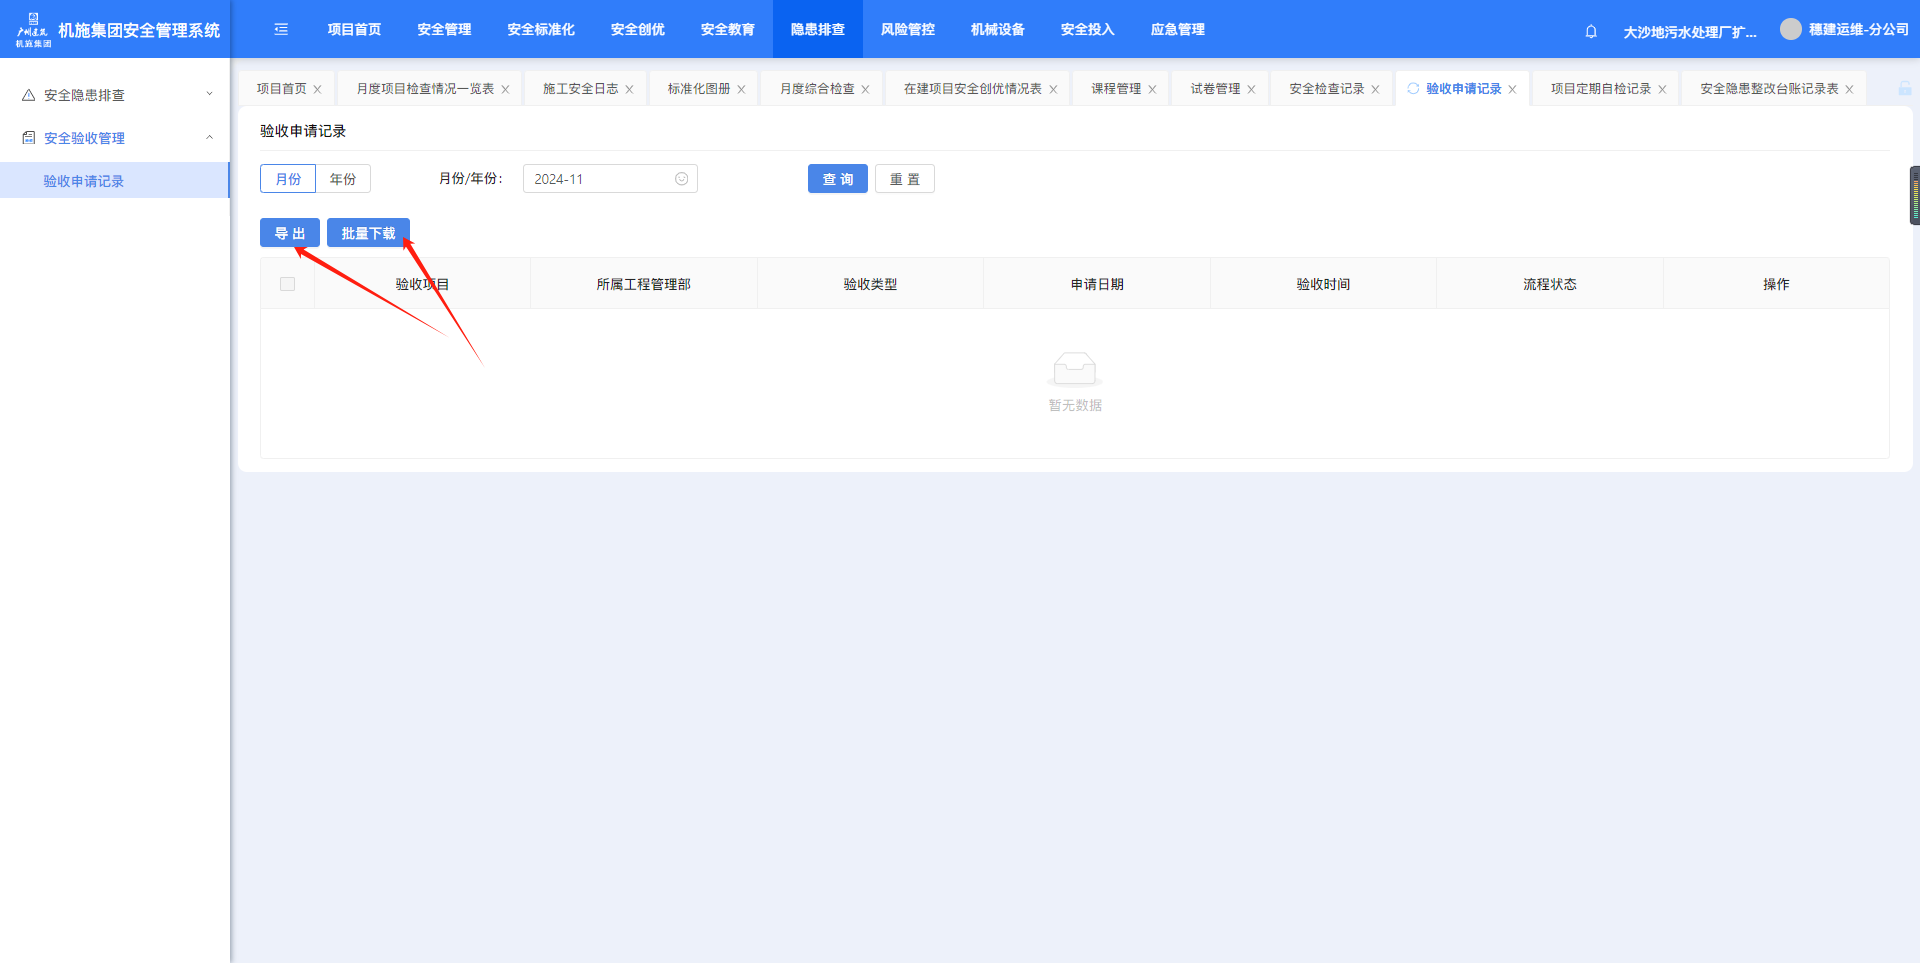Switch to the 安全检查记录 tab
This screenshot has height=963, width=1920.
1326,89
